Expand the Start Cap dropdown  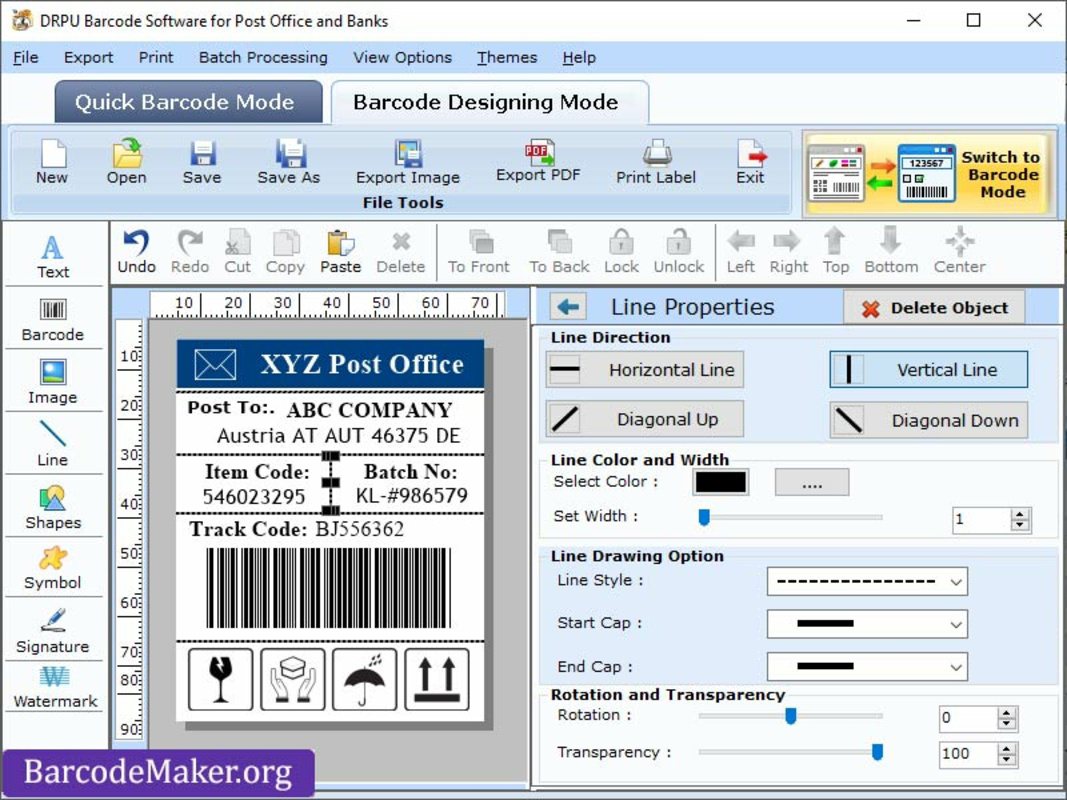[x=866, y=624]
